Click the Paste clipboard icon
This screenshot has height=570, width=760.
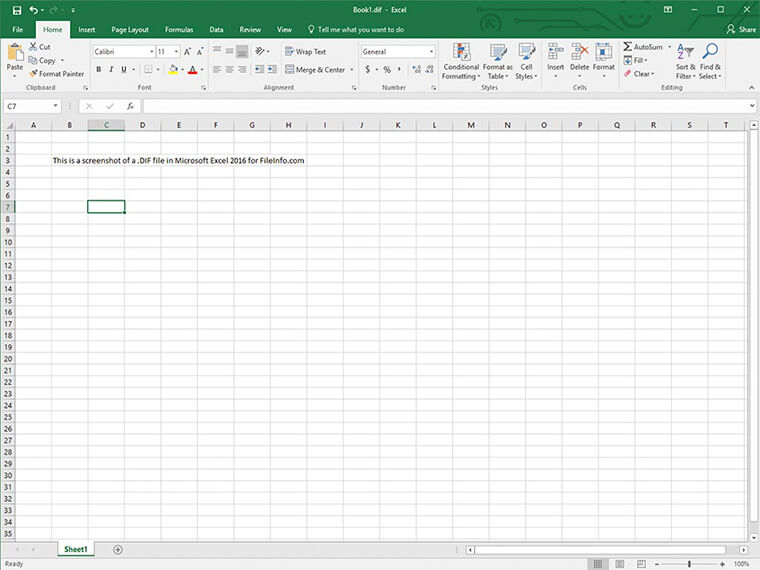(x=15, y=52)
